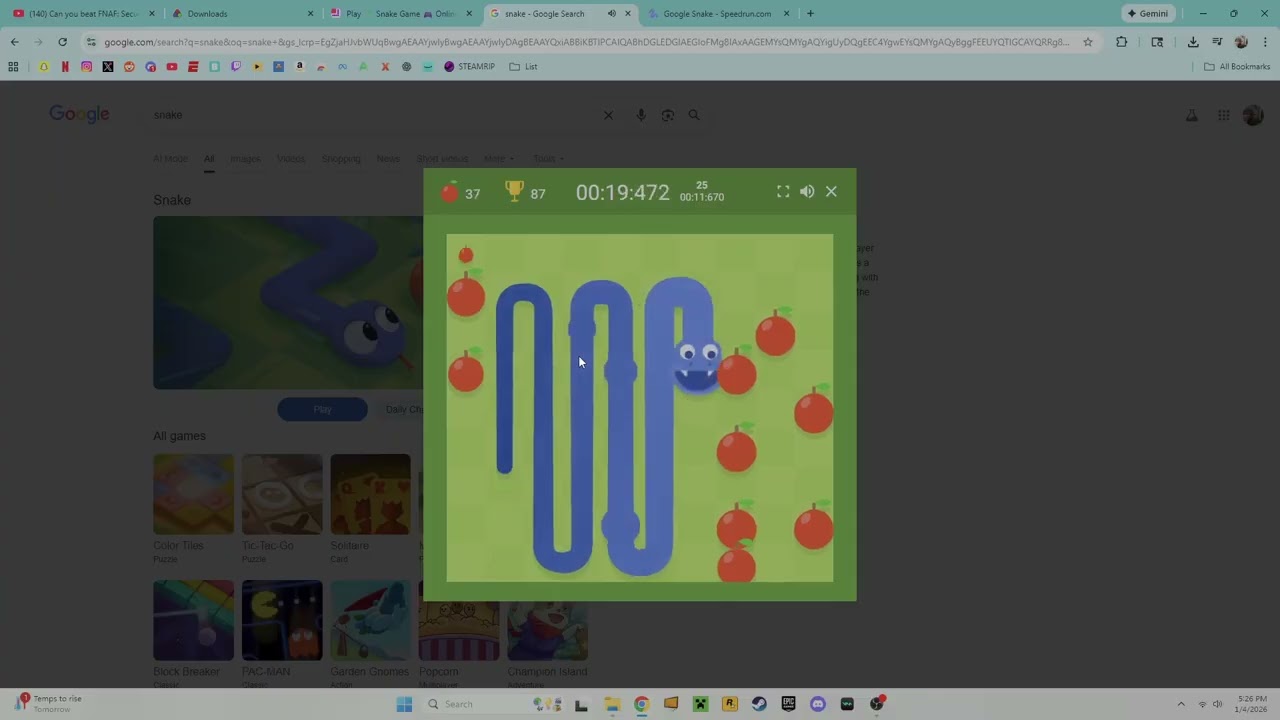Click the Play button under Snake image

click(322, 409)
